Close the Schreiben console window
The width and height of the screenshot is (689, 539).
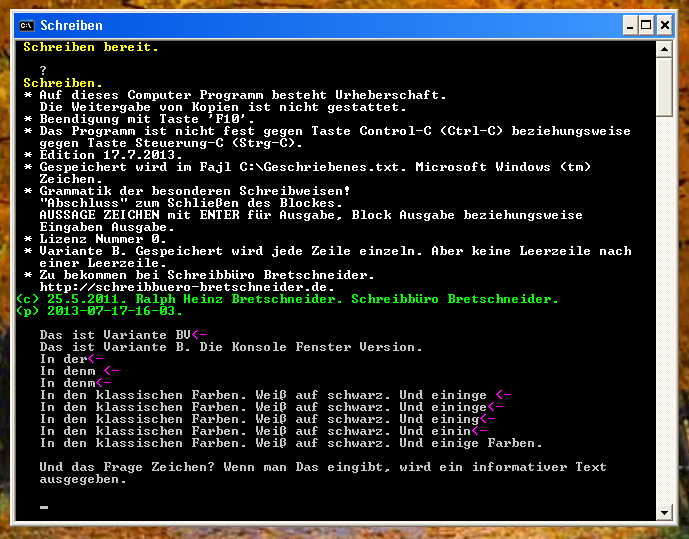pos(667,25)
